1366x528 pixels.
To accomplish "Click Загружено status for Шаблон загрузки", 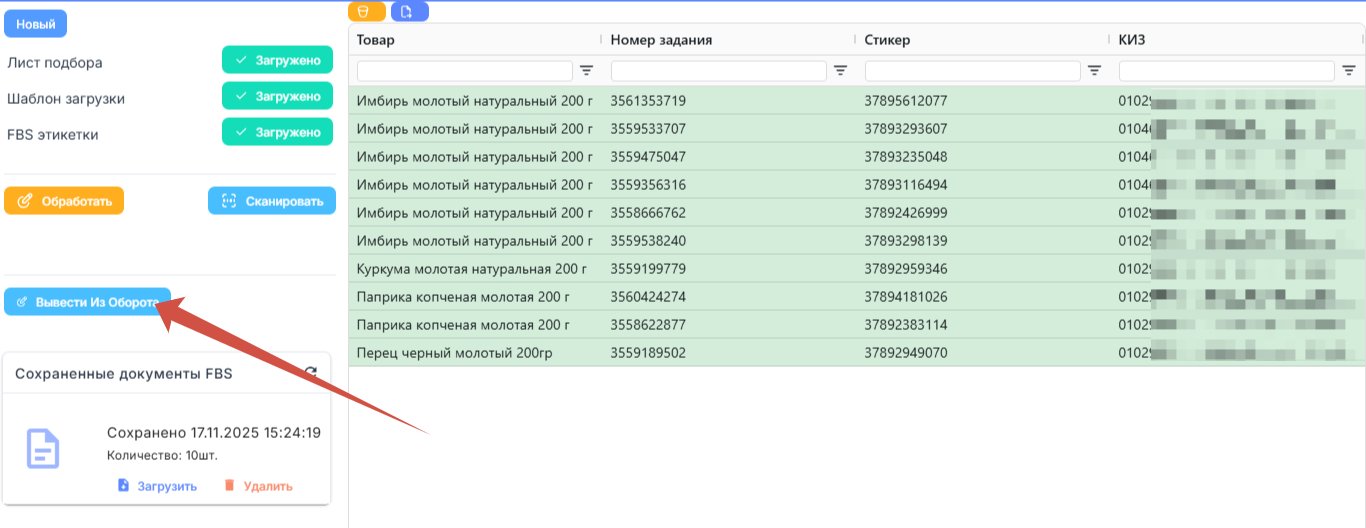I will [x=277, y=96].
